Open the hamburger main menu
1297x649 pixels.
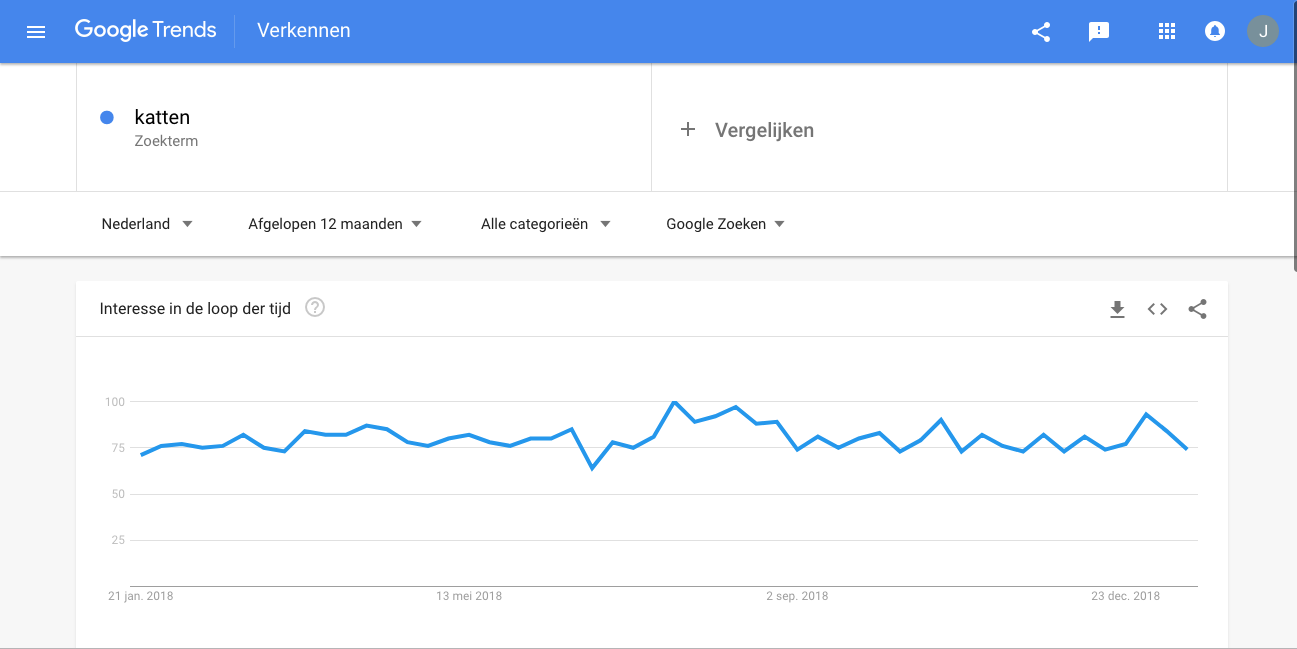coord(36,31)
